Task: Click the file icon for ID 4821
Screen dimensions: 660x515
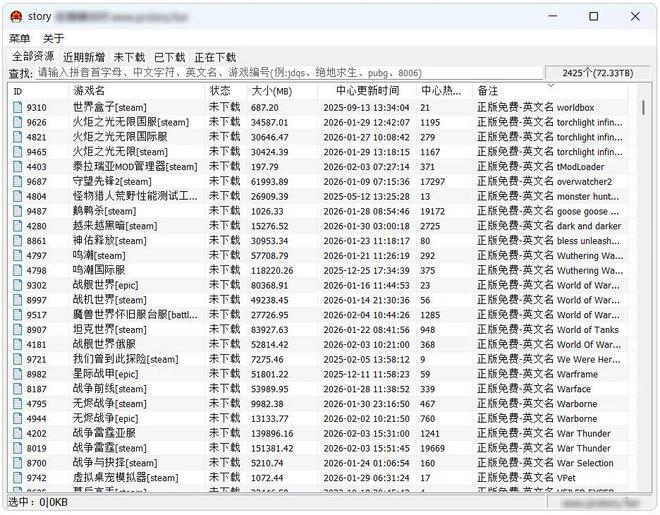Action: coord(17,137)
